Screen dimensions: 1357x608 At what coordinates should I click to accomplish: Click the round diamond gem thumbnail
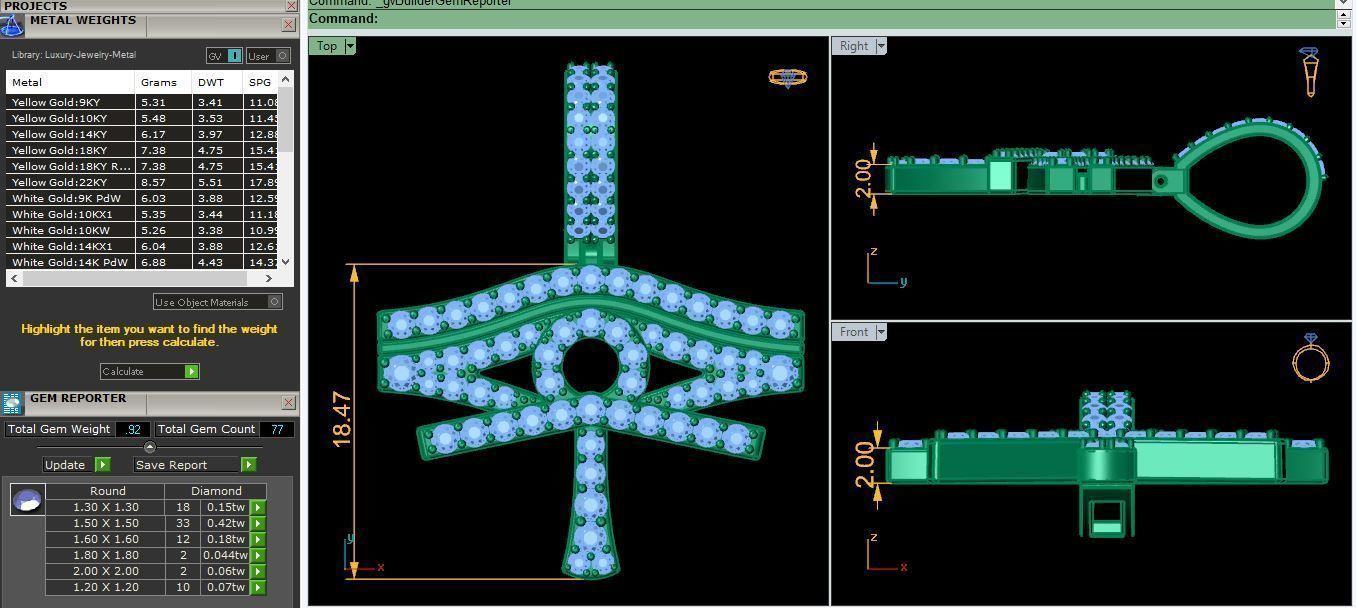pyautogui.click(x=27, y=499)
